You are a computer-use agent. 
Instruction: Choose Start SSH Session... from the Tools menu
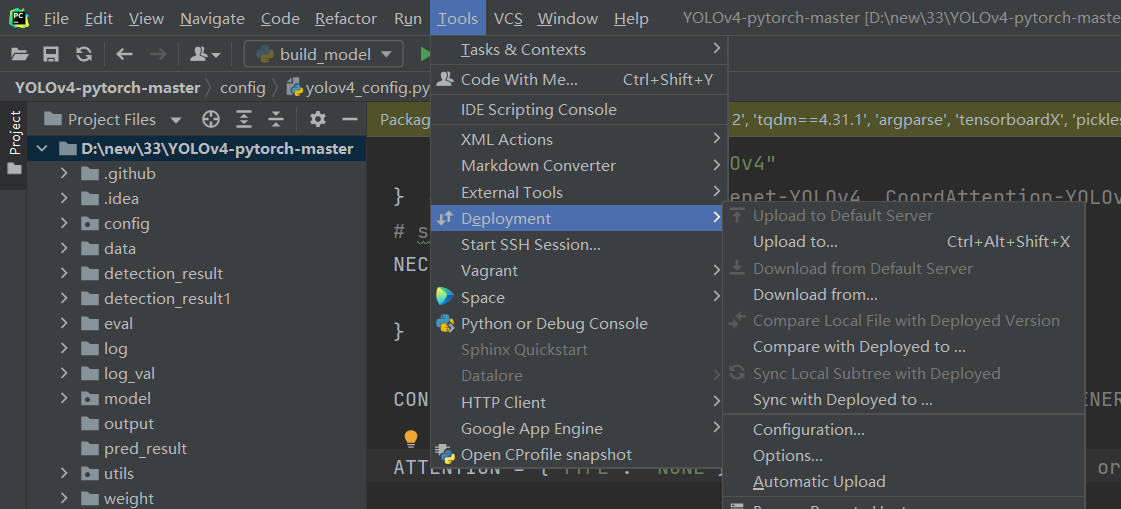tap(530, 244)
